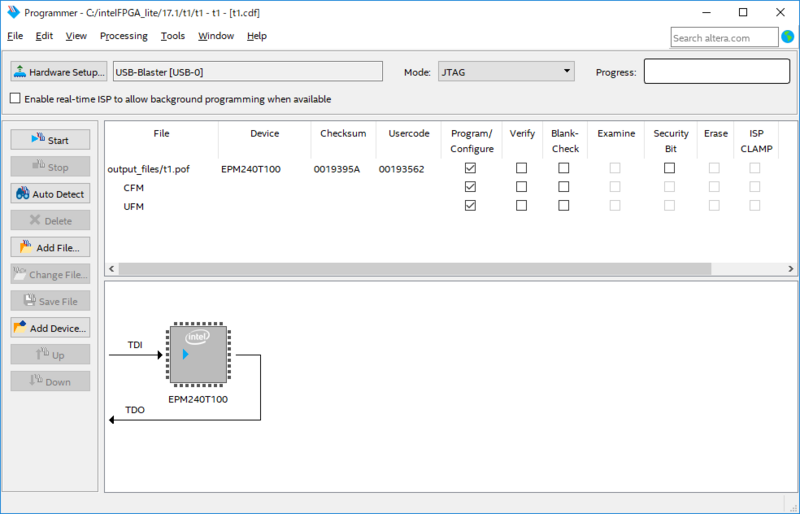Click the Programmer app icon in title bar

pyautogui.click(x=13, y=12)
